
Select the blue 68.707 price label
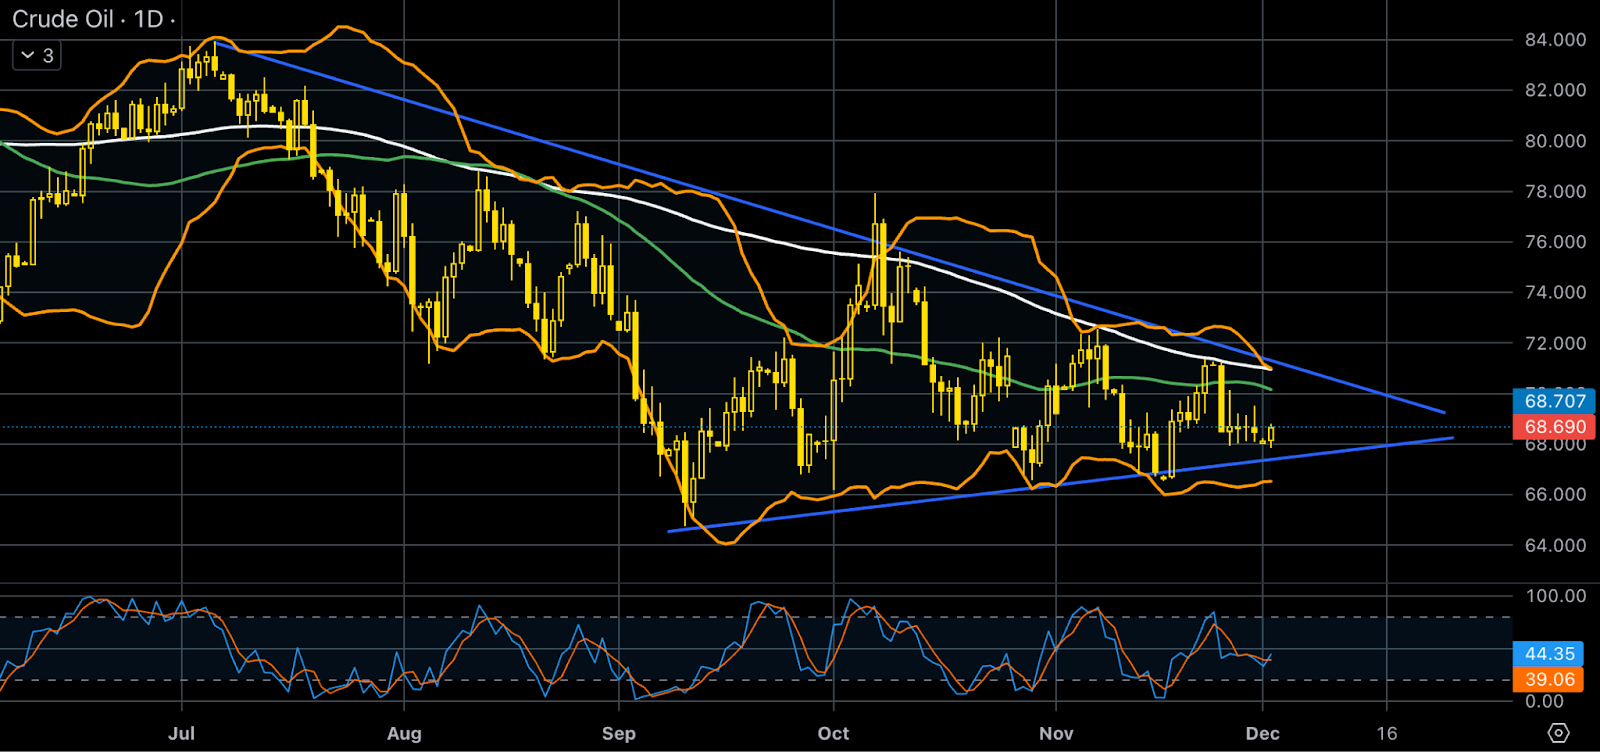1555,401
